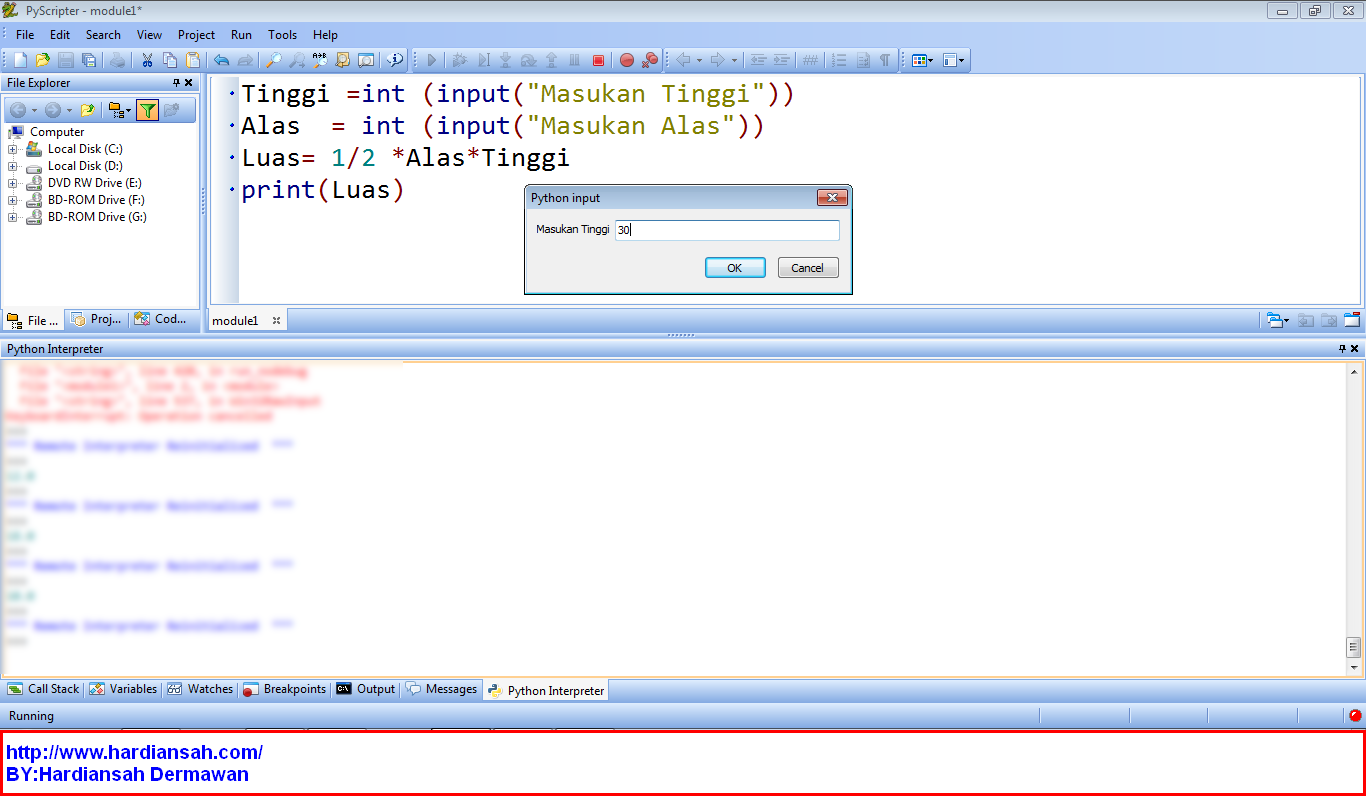The image size is (1366, 796).
Task: Pin the File Explorer panel
Action: (x=176, y=82)
